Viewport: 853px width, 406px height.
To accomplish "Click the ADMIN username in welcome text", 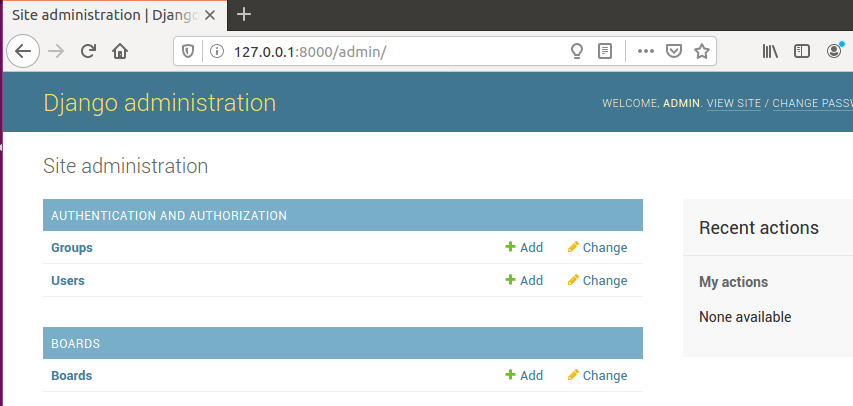I will pyautogui.click(x=681, y=103).
